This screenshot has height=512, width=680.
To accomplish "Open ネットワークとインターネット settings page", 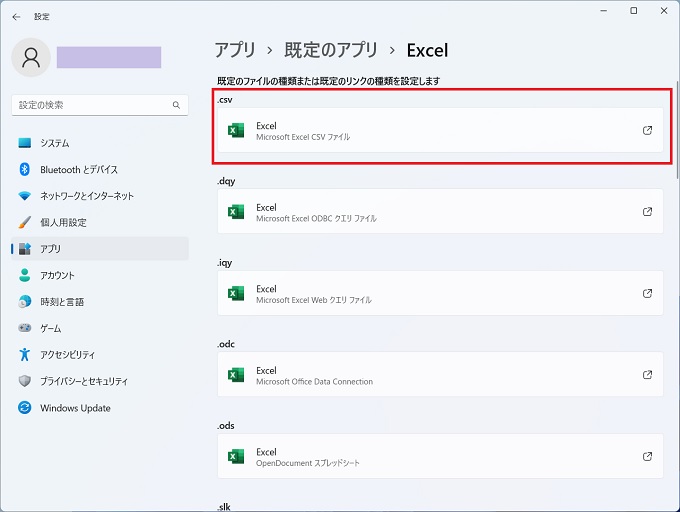I will pyautogui.click(x=100, y=196).
